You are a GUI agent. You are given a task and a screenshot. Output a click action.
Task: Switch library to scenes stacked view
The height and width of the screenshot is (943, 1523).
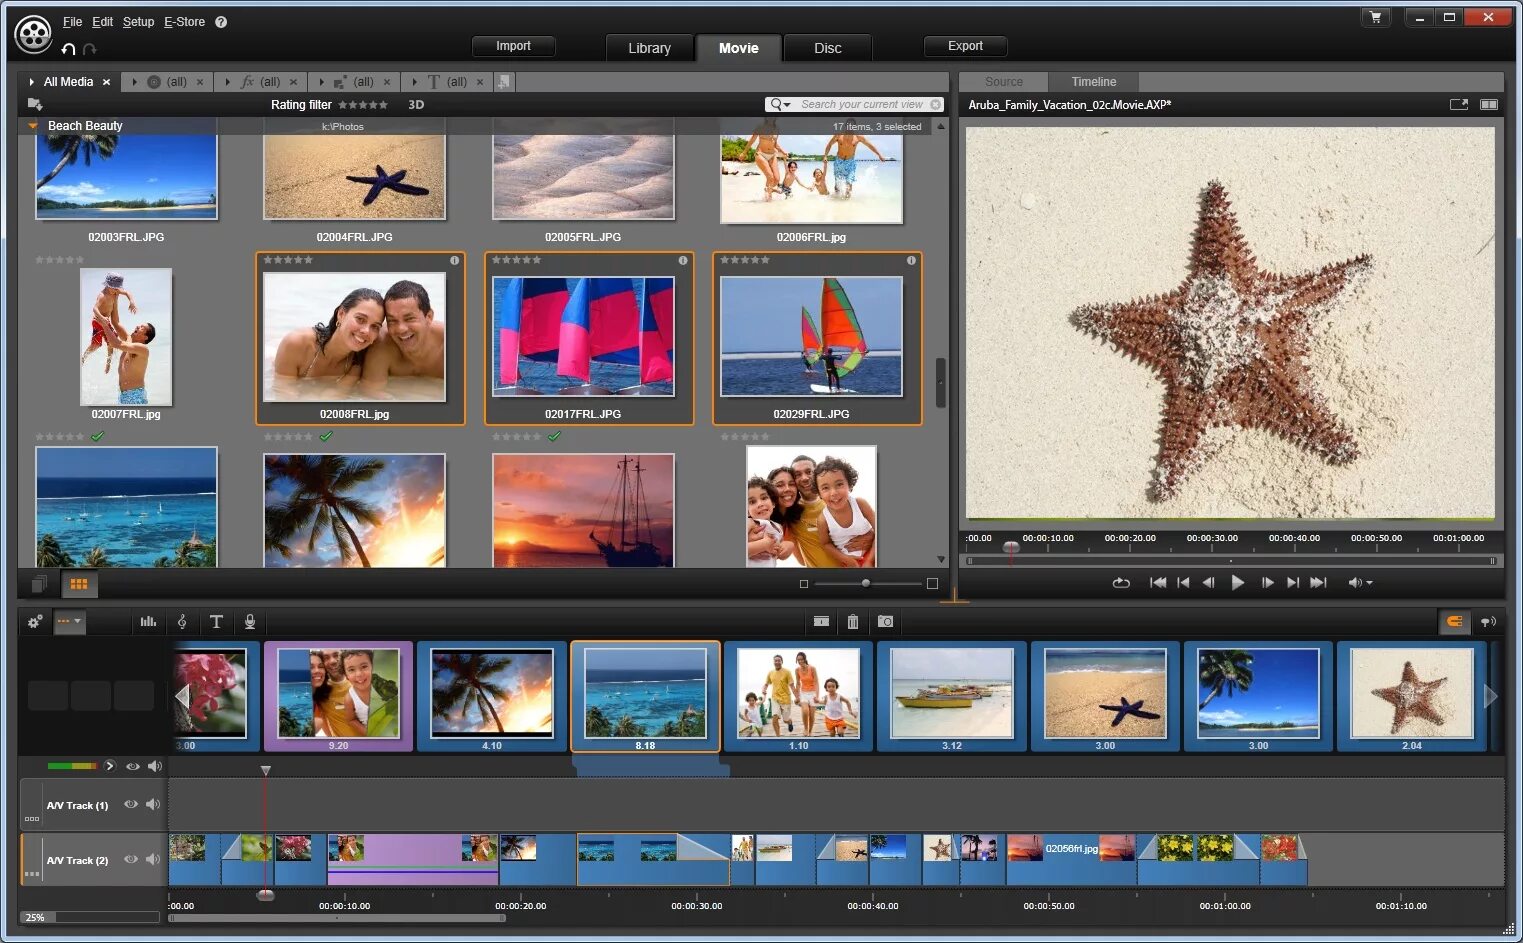point(40,584)
